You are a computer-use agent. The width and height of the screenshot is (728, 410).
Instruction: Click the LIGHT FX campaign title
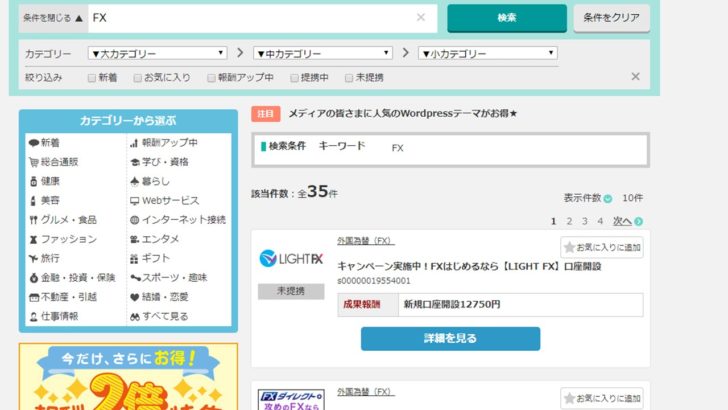[469, 267]
